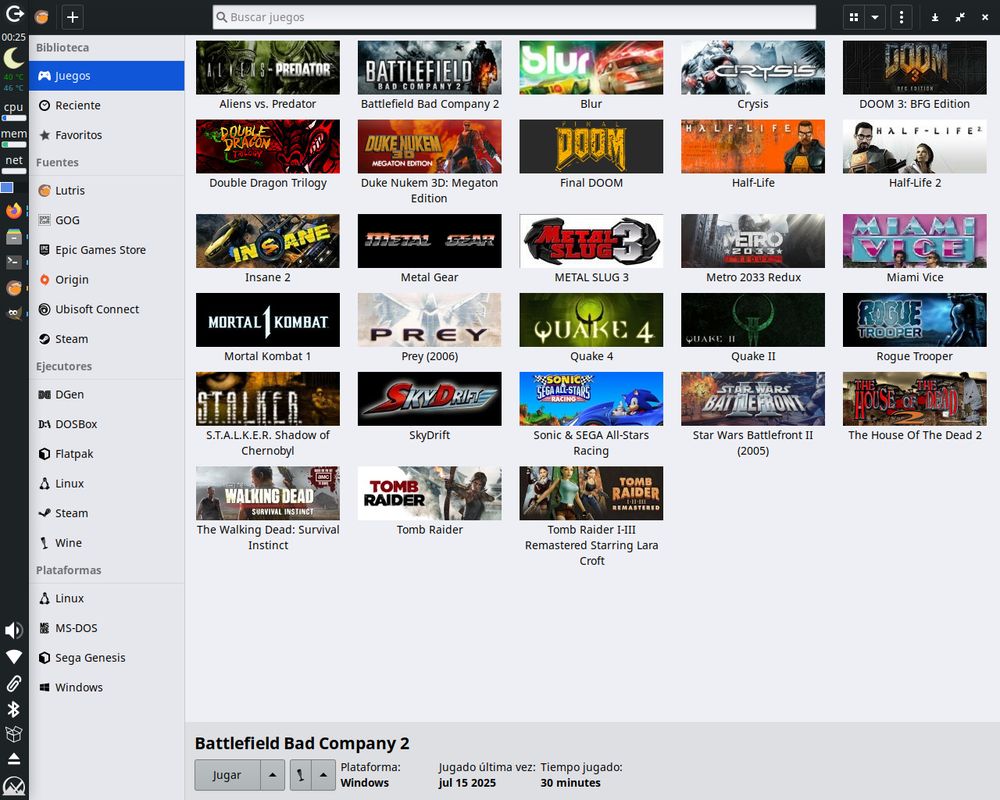
Task: Select the Blur game cover
Action: [x=591, y=68]
